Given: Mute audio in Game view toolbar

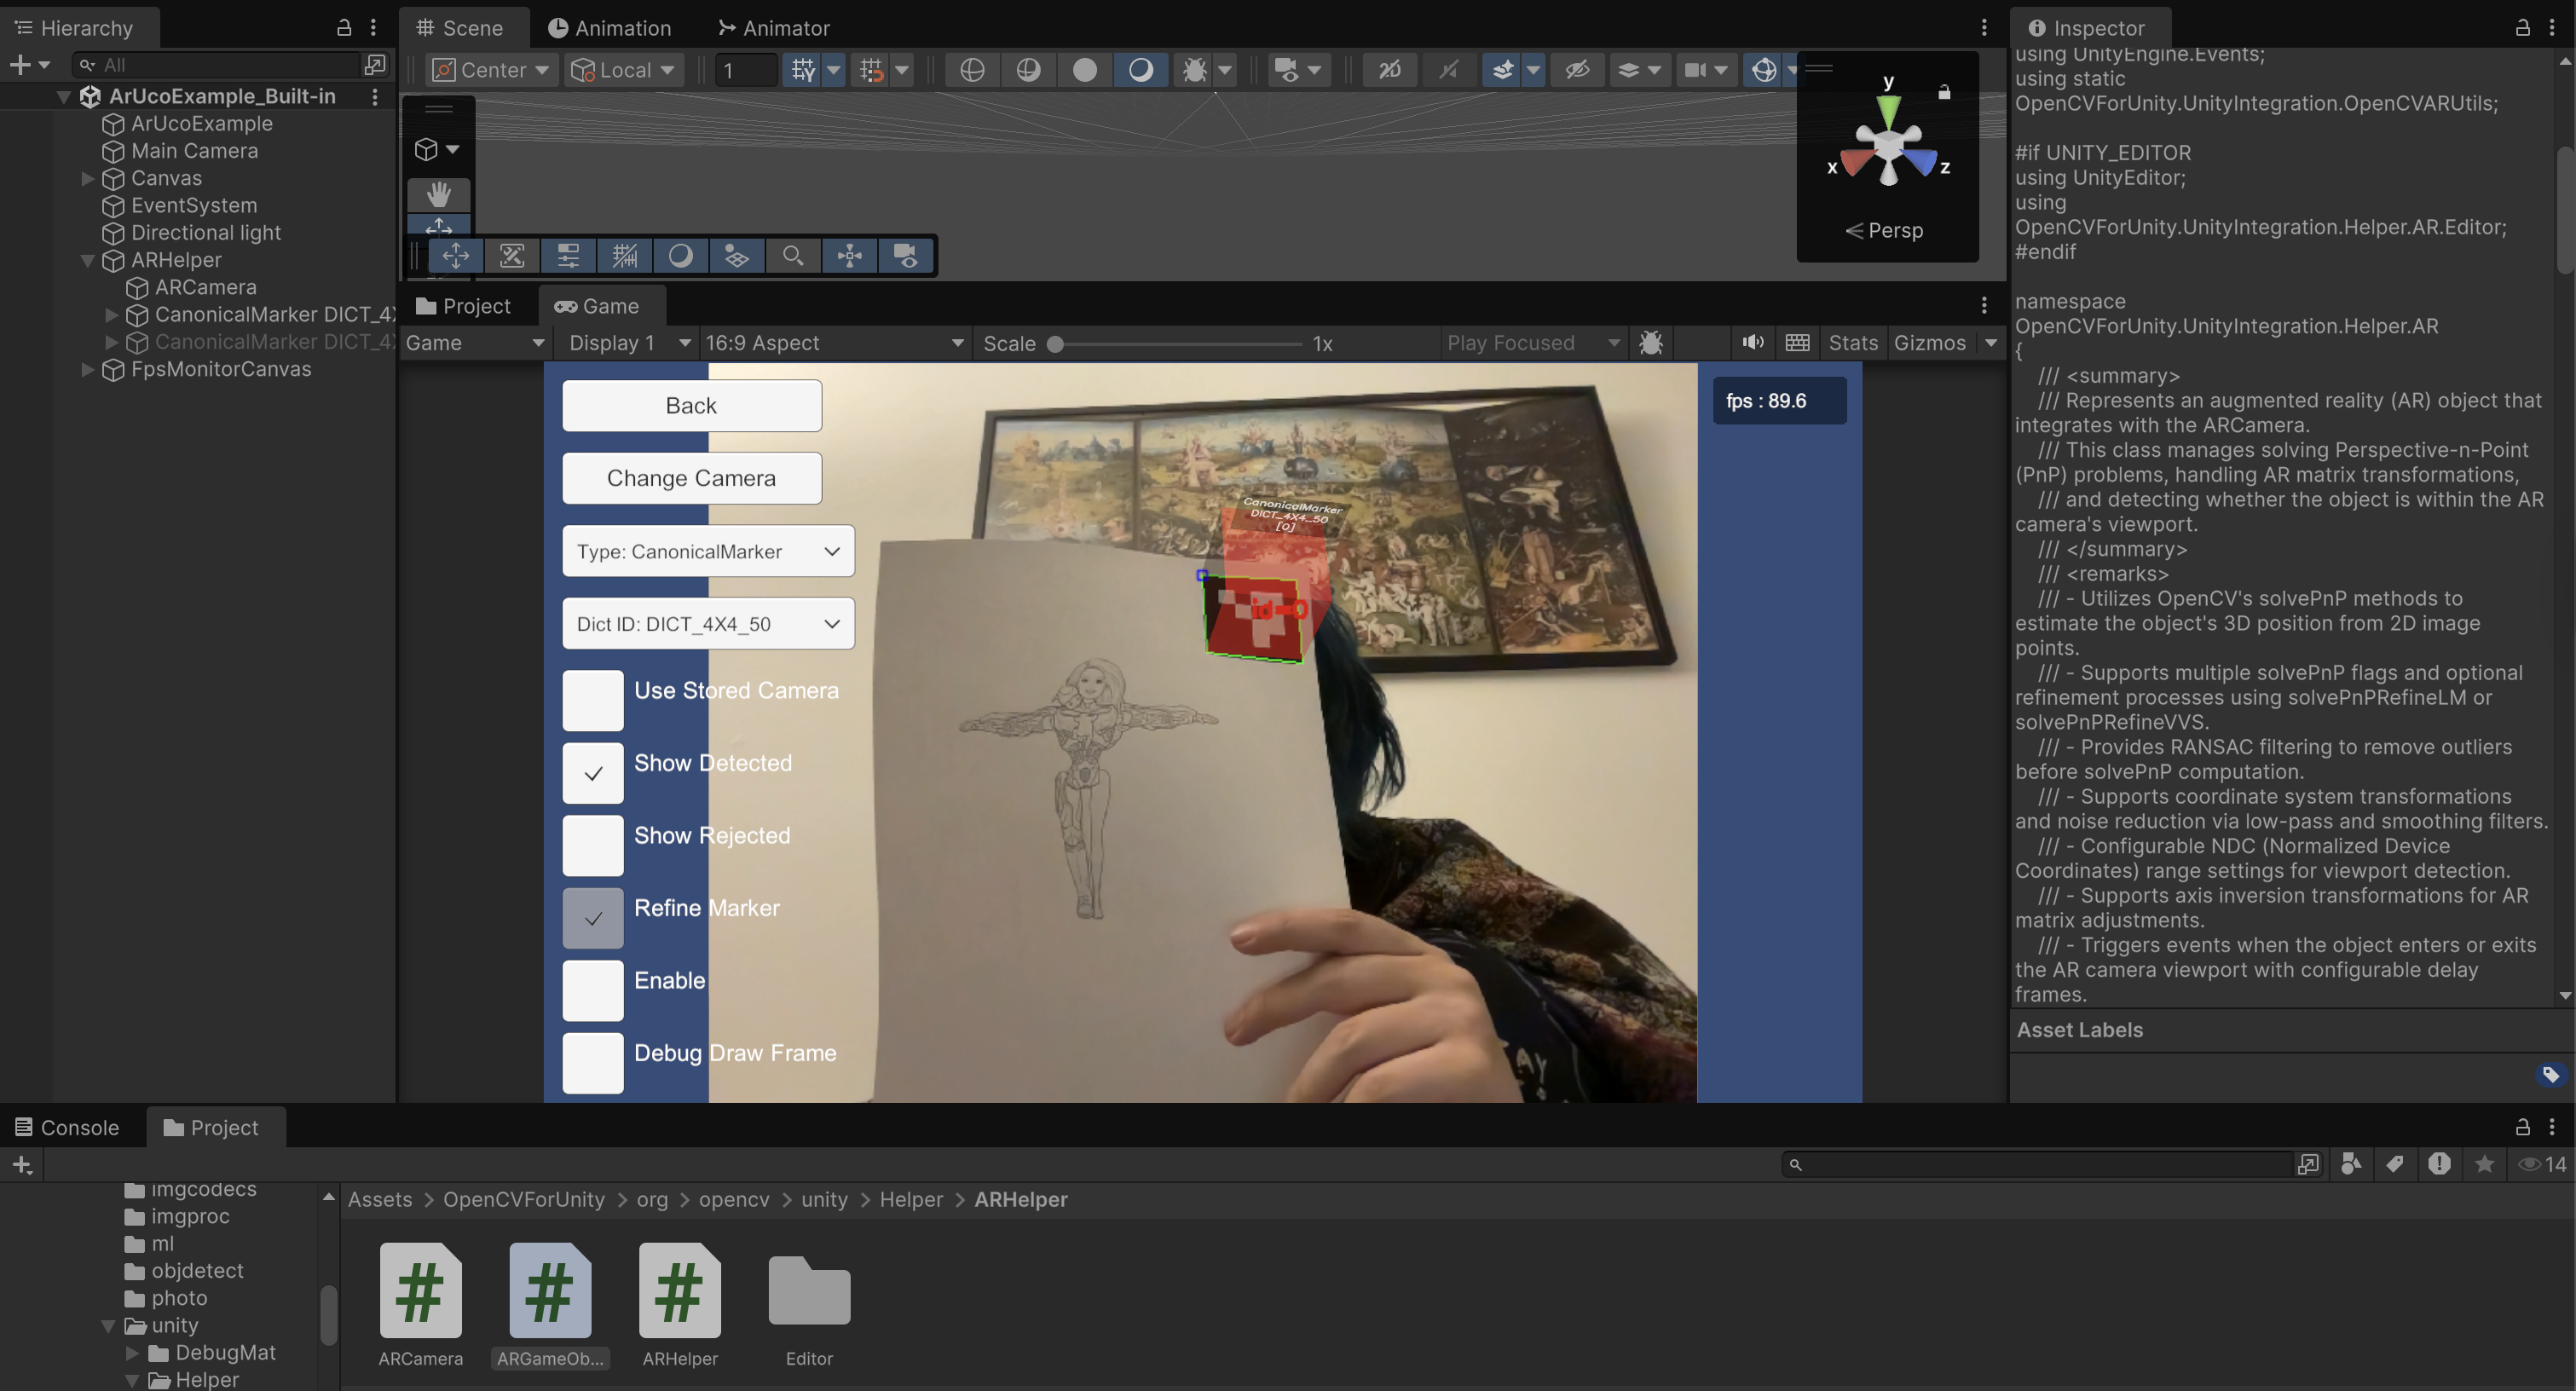Looking at the screenshot, I should click(1752, 343).
